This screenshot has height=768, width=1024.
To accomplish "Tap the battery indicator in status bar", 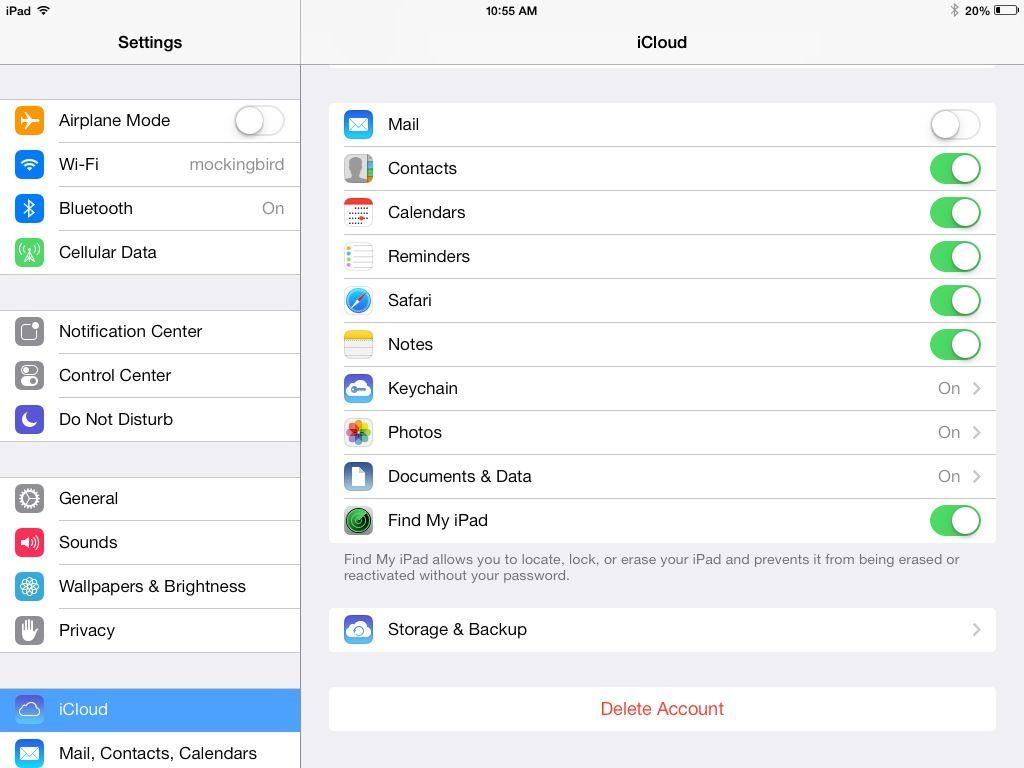I will click(x=1005, y=11).
